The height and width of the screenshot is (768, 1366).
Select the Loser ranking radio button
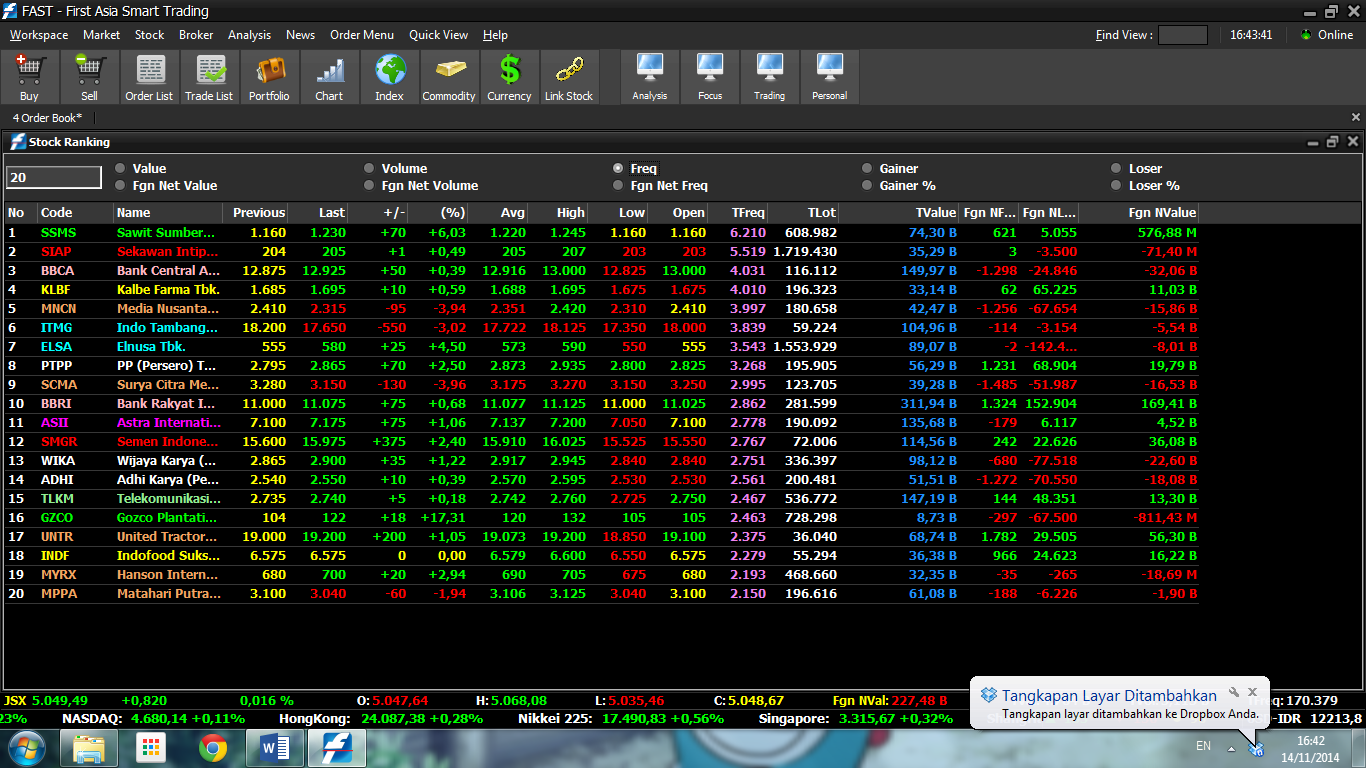pos(1116,168)
